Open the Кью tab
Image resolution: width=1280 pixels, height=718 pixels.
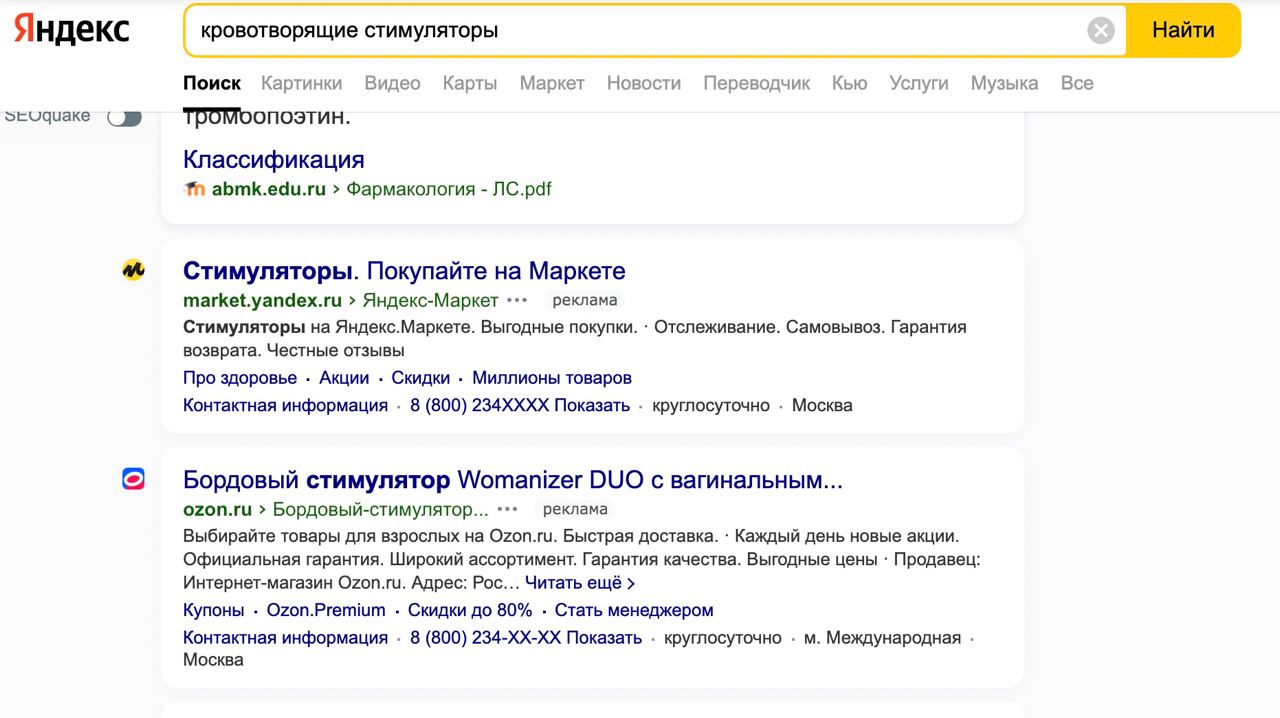point(849,83)
